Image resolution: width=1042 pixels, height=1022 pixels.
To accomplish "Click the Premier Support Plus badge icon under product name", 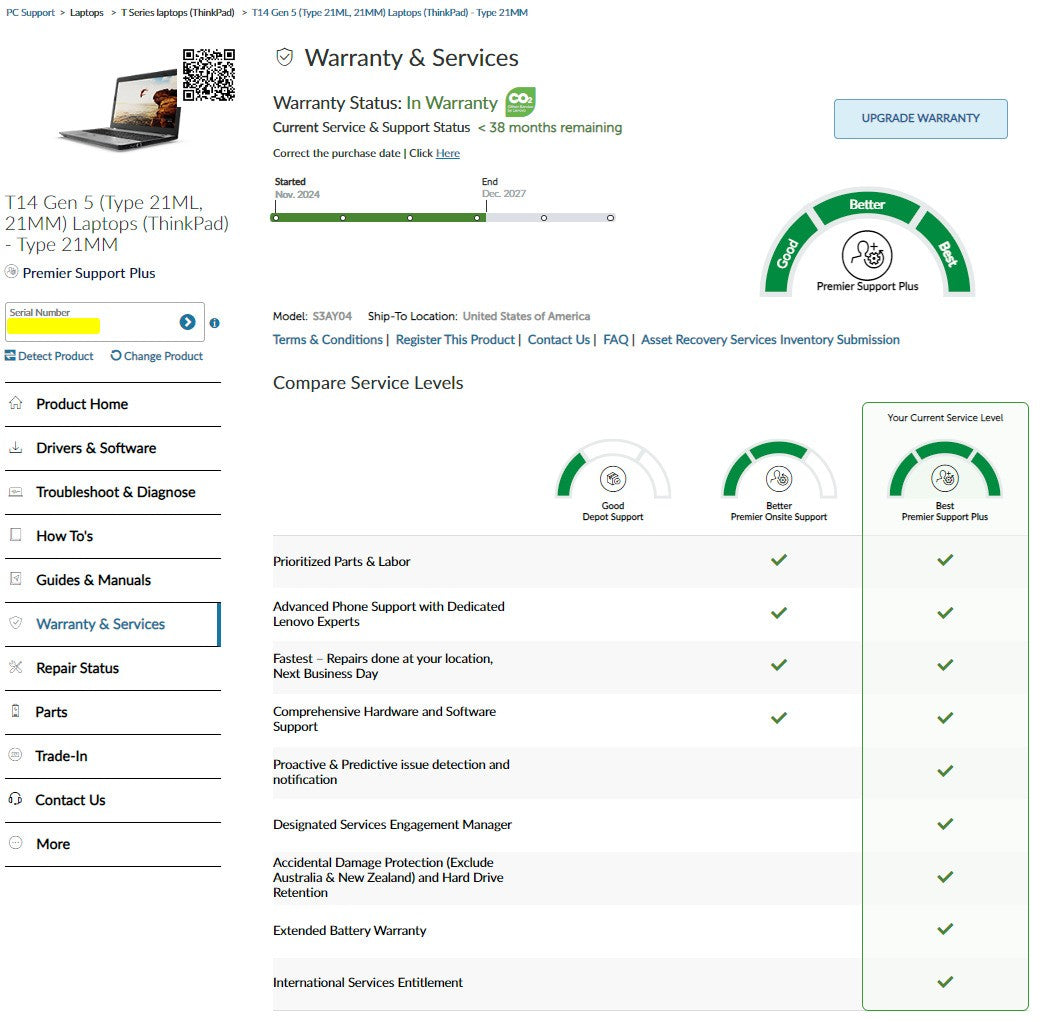I will [11, 272].
